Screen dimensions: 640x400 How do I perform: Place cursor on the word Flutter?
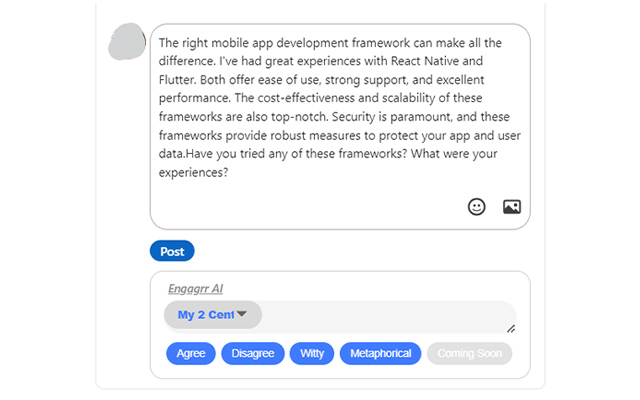tap(178, 80)
